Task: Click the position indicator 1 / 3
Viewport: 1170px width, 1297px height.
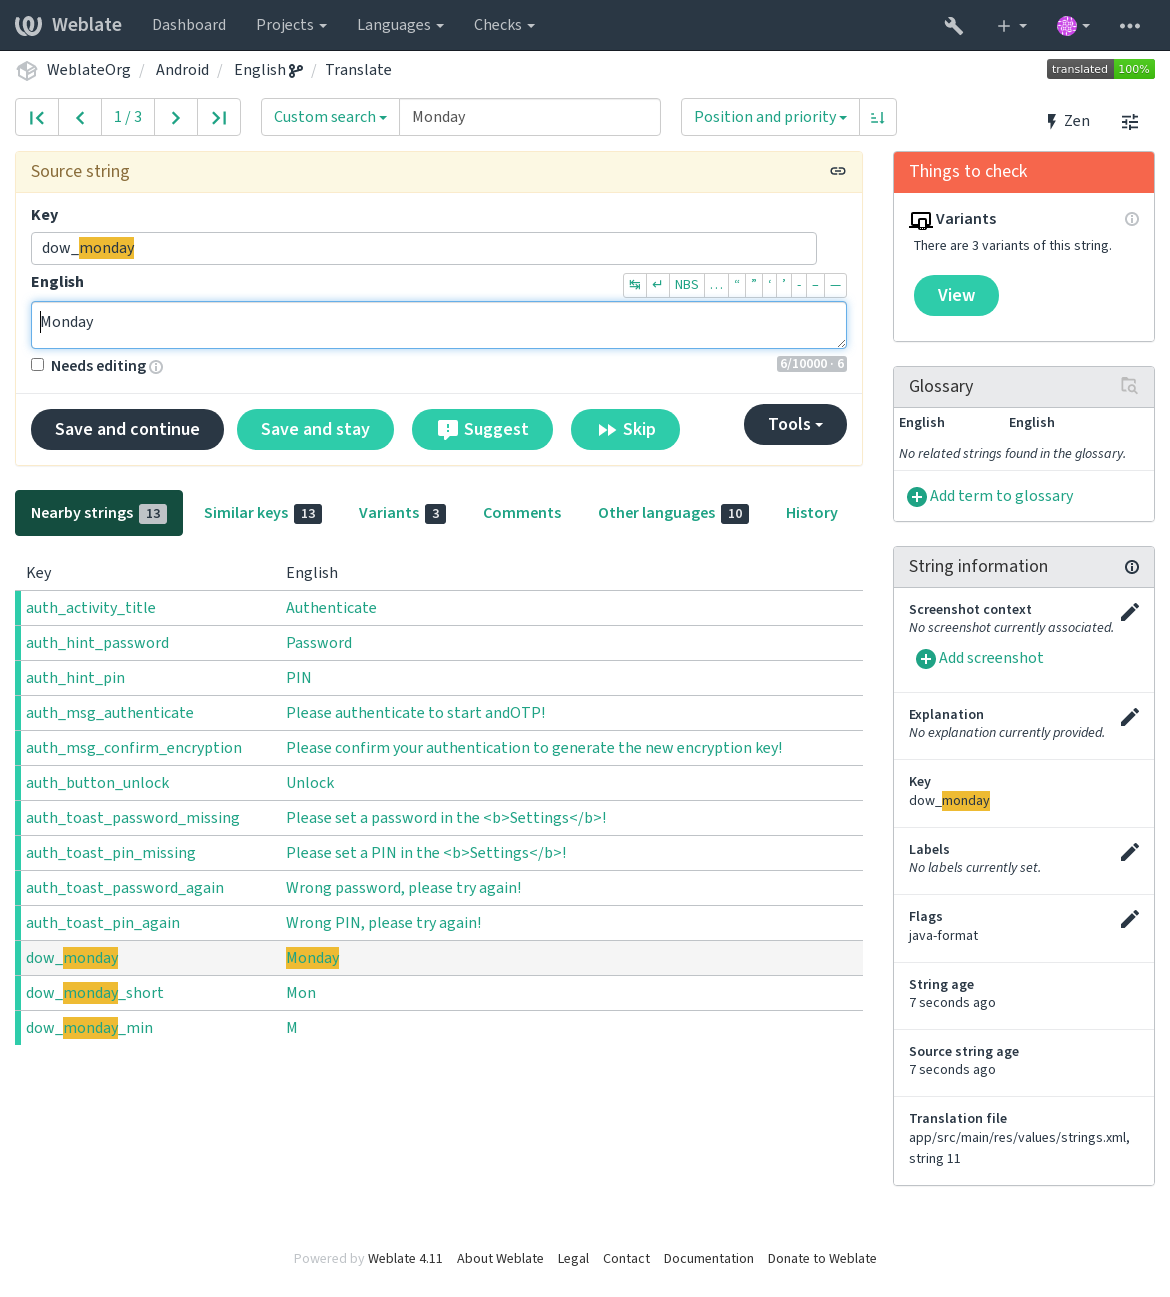Action: point(128,117)
